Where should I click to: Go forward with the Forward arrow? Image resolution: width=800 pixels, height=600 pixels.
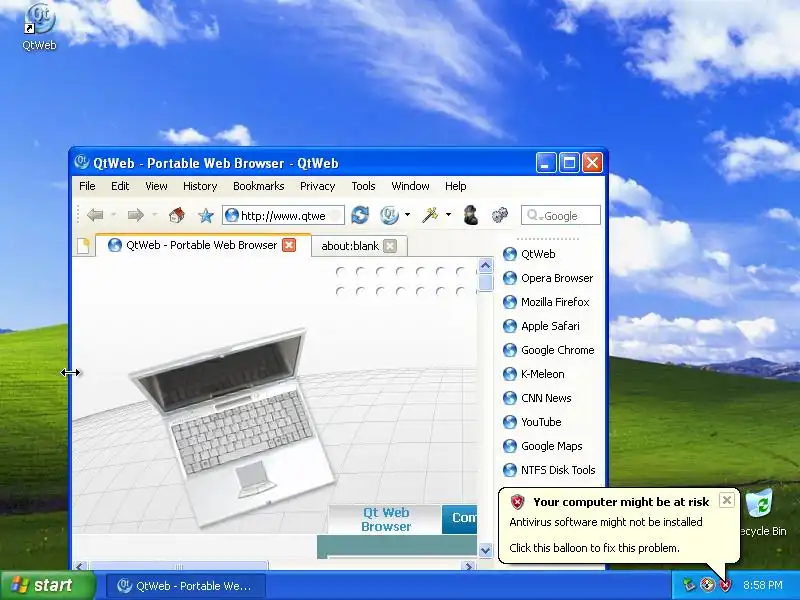click(x=135, y=215)
